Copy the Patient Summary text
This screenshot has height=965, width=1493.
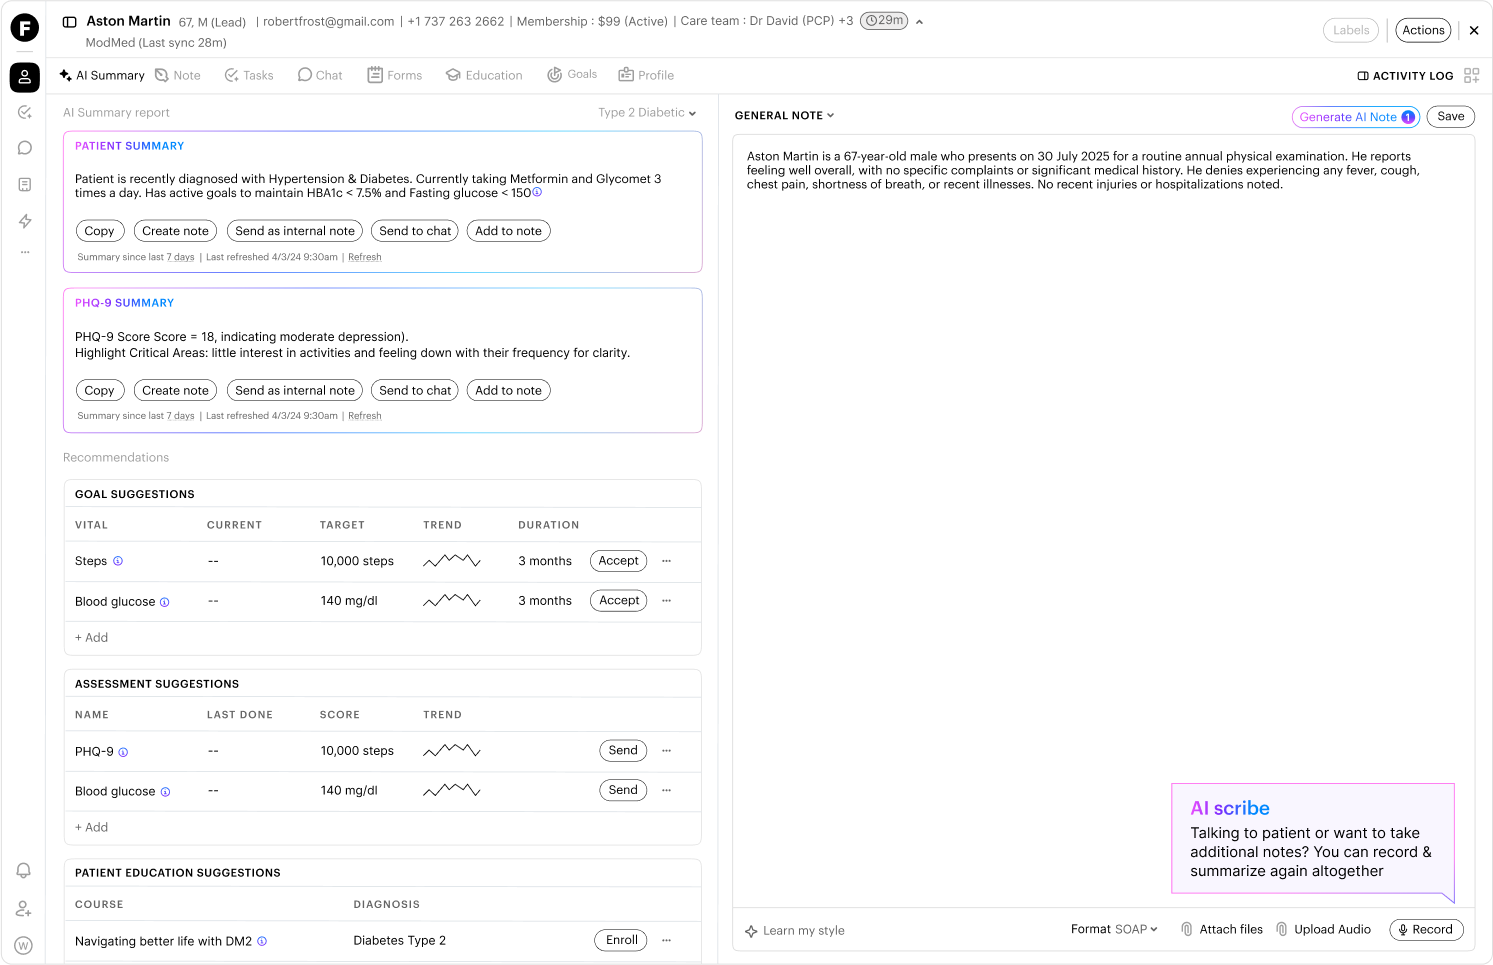[99, 231]
